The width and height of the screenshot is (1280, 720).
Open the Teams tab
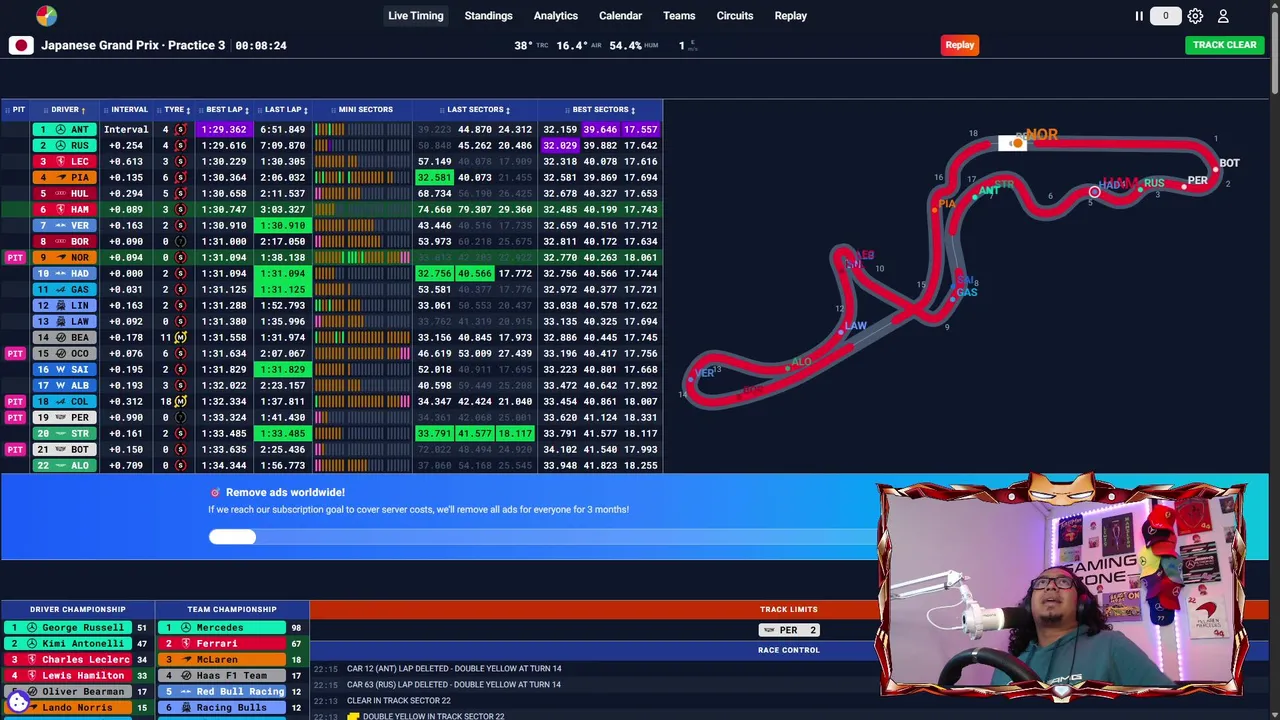click(679, 16)
